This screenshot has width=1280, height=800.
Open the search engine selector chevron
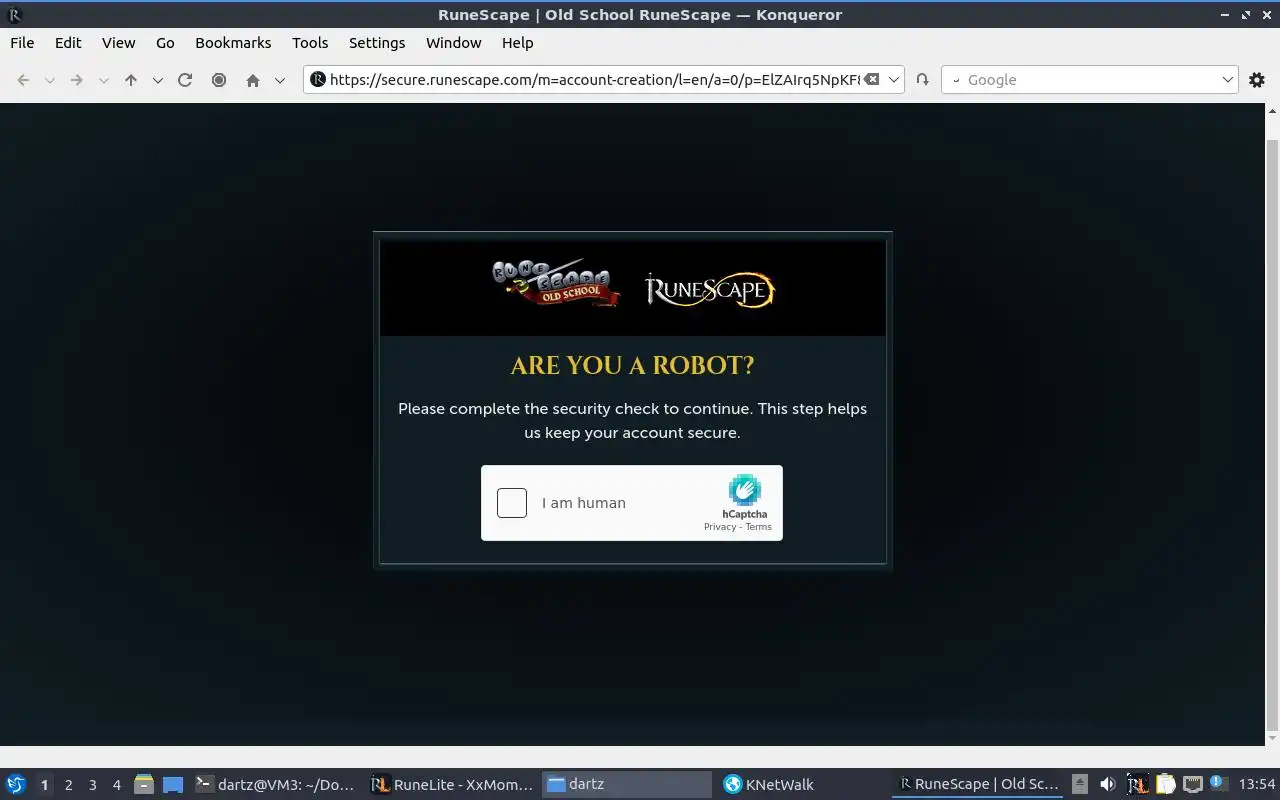pos(955,80)
